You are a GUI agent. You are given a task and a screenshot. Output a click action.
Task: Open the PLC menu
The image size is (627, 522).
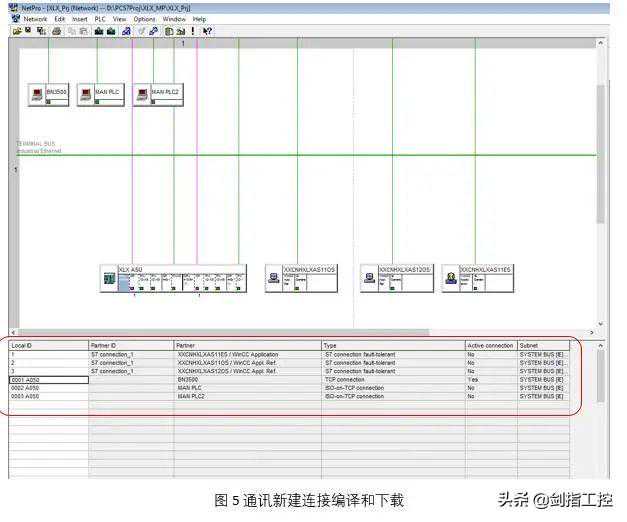100,19
